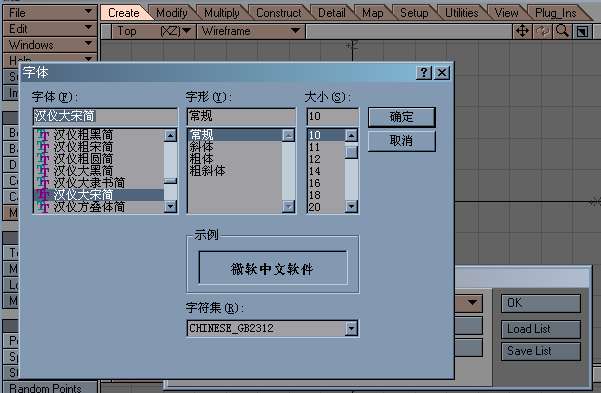The image size is (601, 393).
Task: Select font 汉仪方叠体简 in list
Action: coord(99,207)
